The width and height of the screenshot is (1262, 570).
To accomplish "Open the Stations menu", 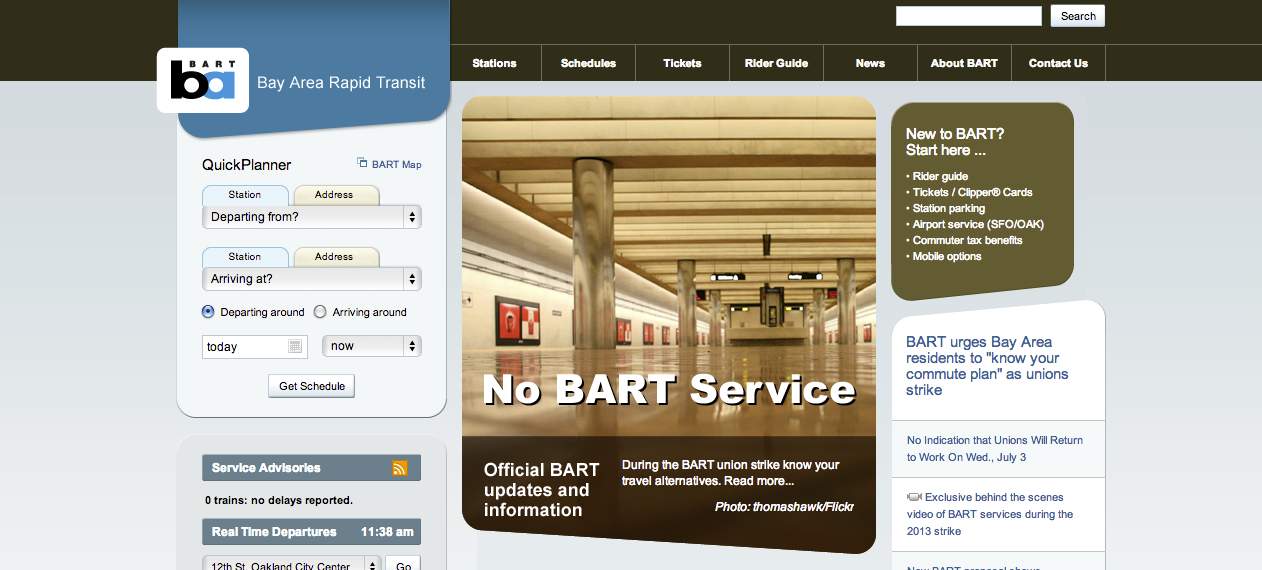I will [x=494, y=63].
